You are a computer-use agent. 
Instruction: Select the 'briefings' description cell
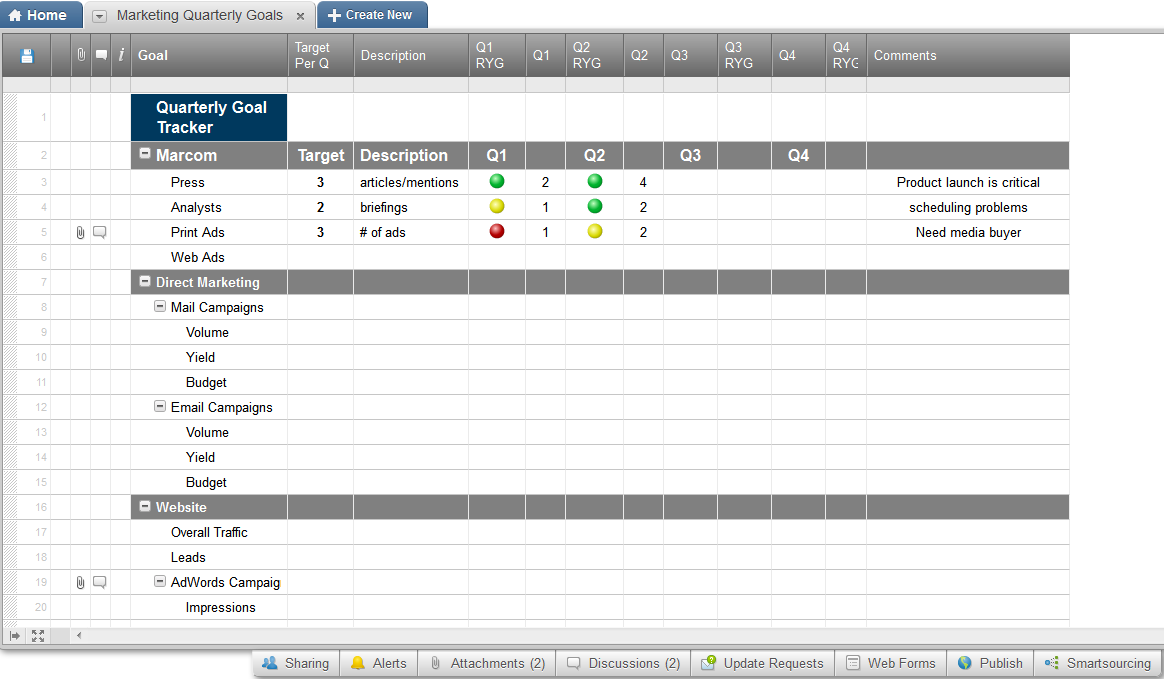click(411, 208)
